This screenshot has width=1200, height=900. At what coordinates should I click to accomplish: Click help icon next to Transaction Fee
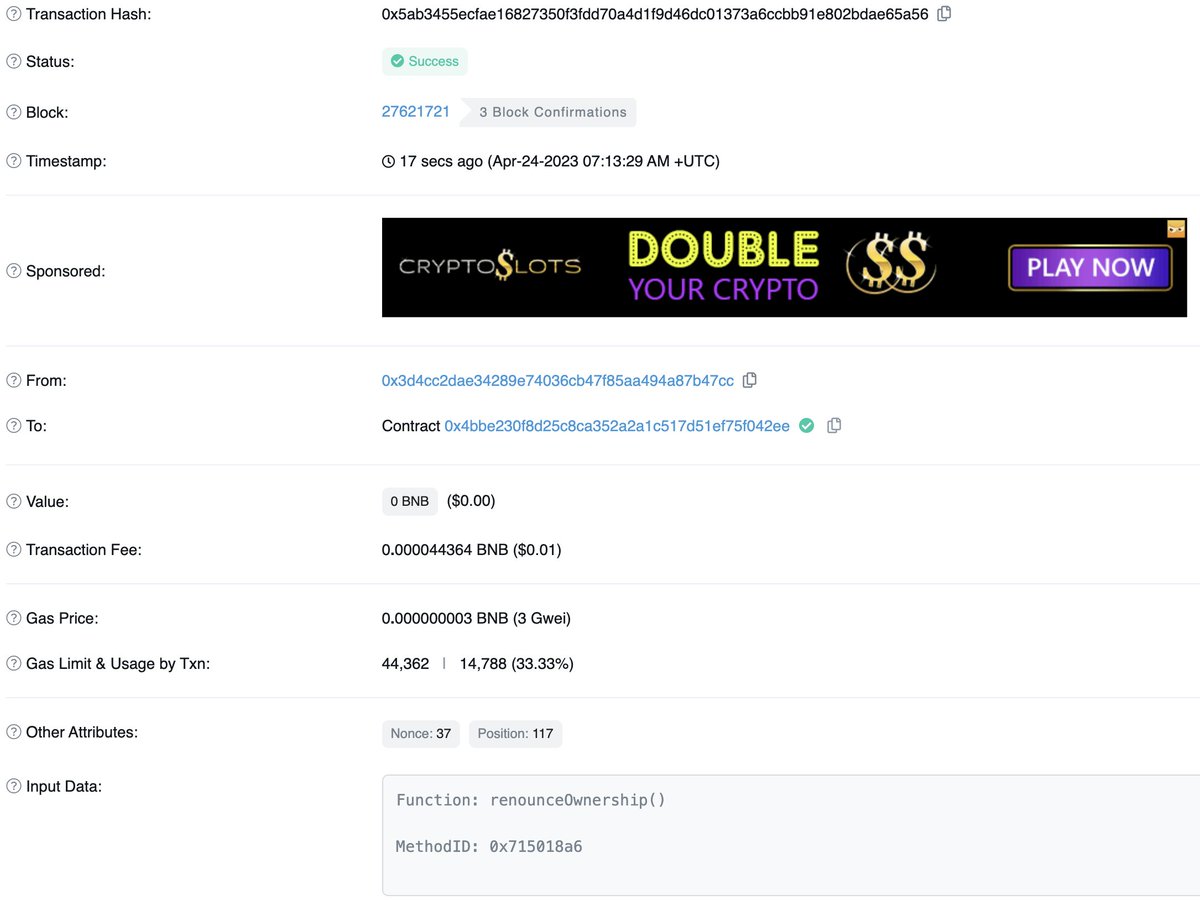(14, 549)
